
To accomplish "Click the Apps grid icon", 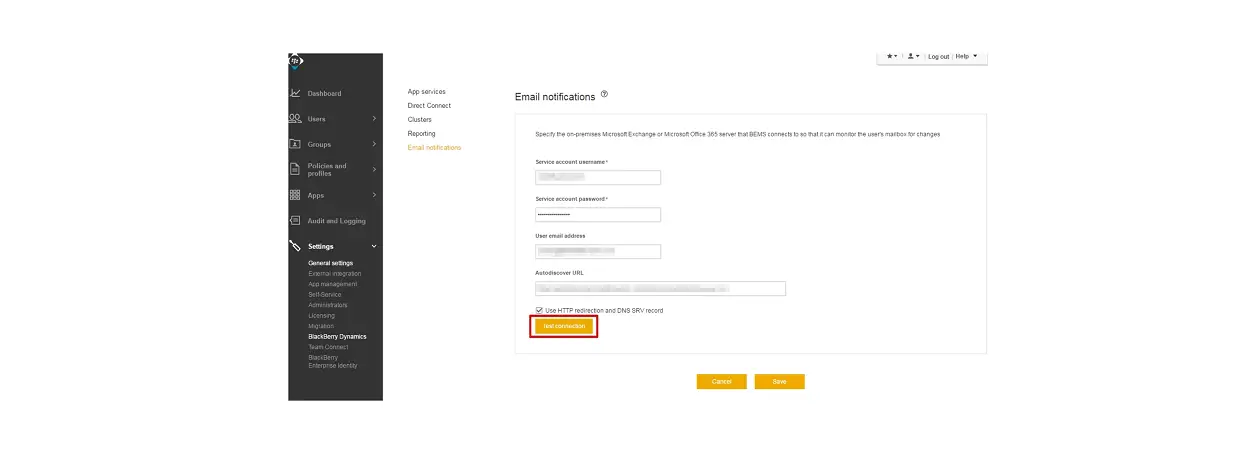I will coord(295,195).
